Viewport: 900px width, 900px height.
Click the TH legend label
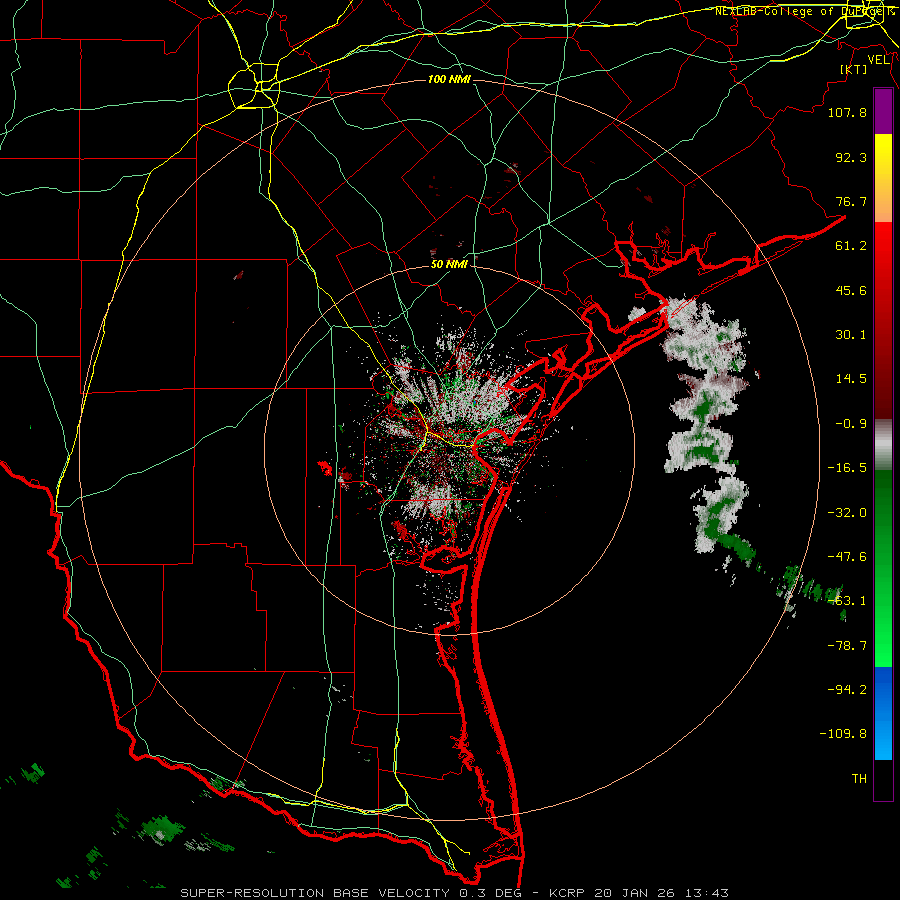point(859,779)
